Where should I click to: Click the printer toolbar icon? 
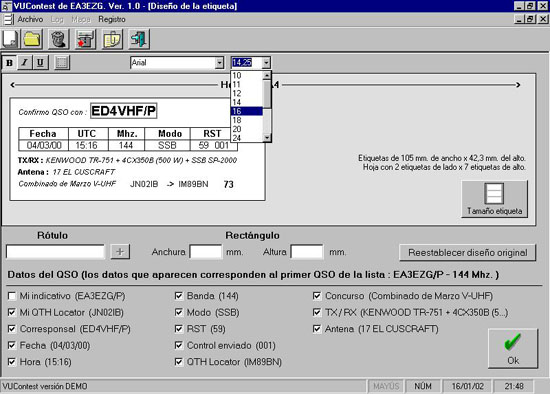(85, 39)
